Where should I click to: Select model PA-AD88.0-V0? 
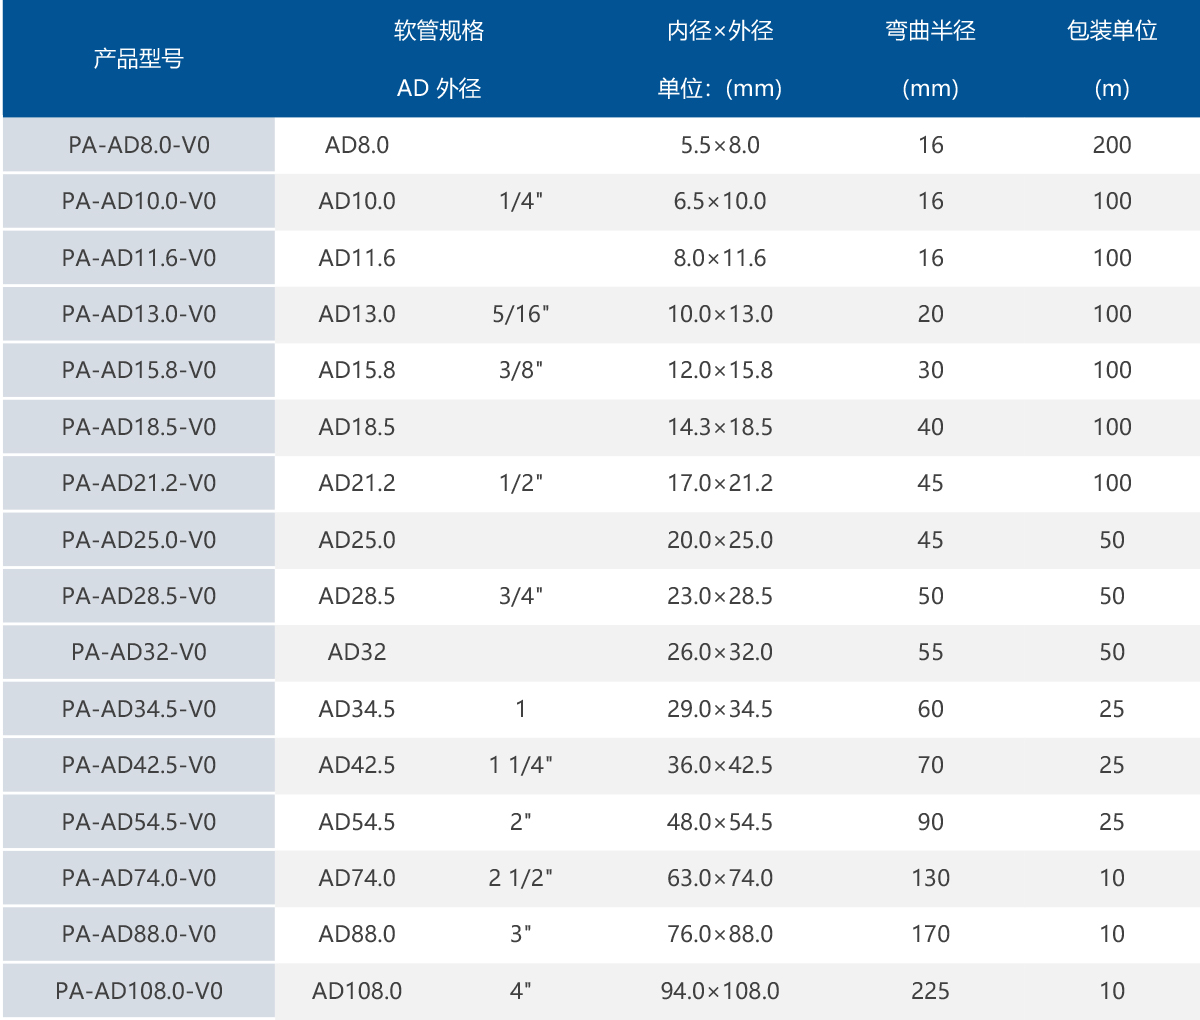[x=139, y=934]
